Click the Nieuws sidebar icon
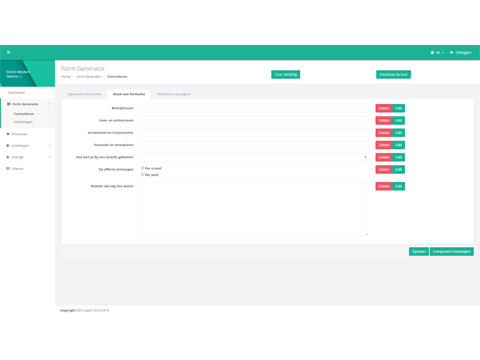The image size is (480, 360). pos(8,169)
